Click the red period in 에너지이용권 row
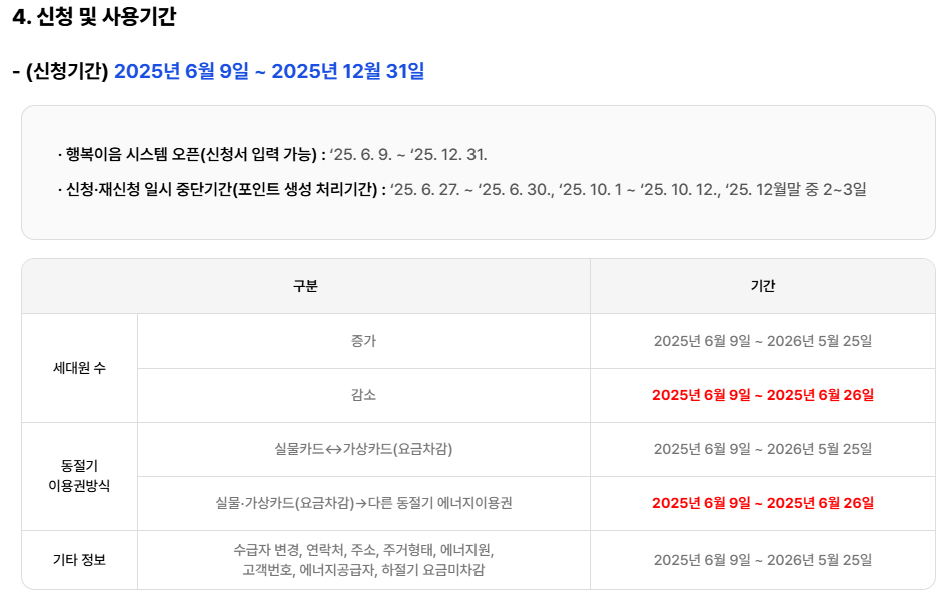The width and height of the screenshot is (946, 598). pyautogui.click(x=763, y=503)
